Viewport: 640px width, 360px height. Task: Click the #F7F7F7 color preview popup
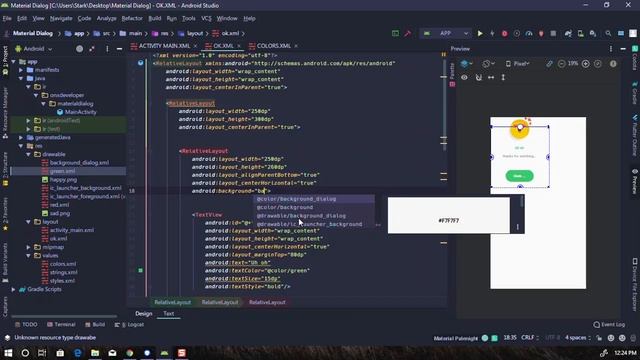[449, 216]
